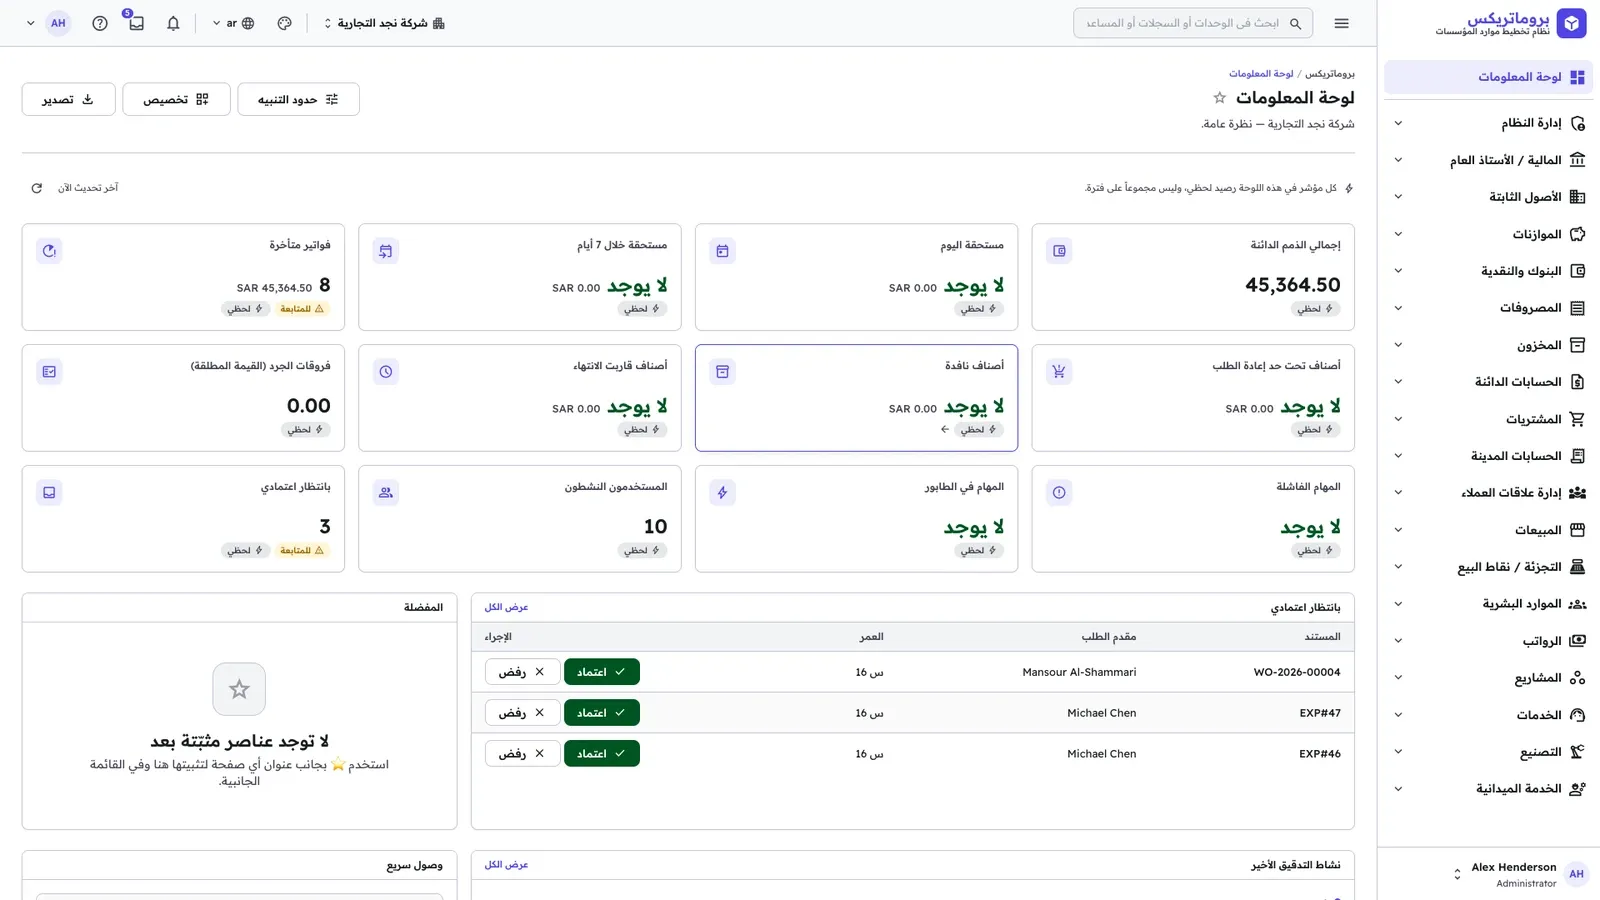Click the help question mark icon
Viewport: 1600px width, 900px height.
[100, 23]
